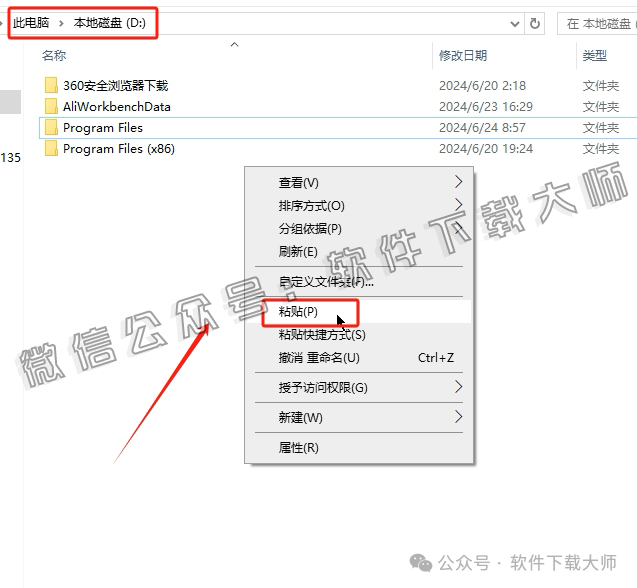
Task: Sort by the 修改日期 column header
Action: [x=463, y=55]
